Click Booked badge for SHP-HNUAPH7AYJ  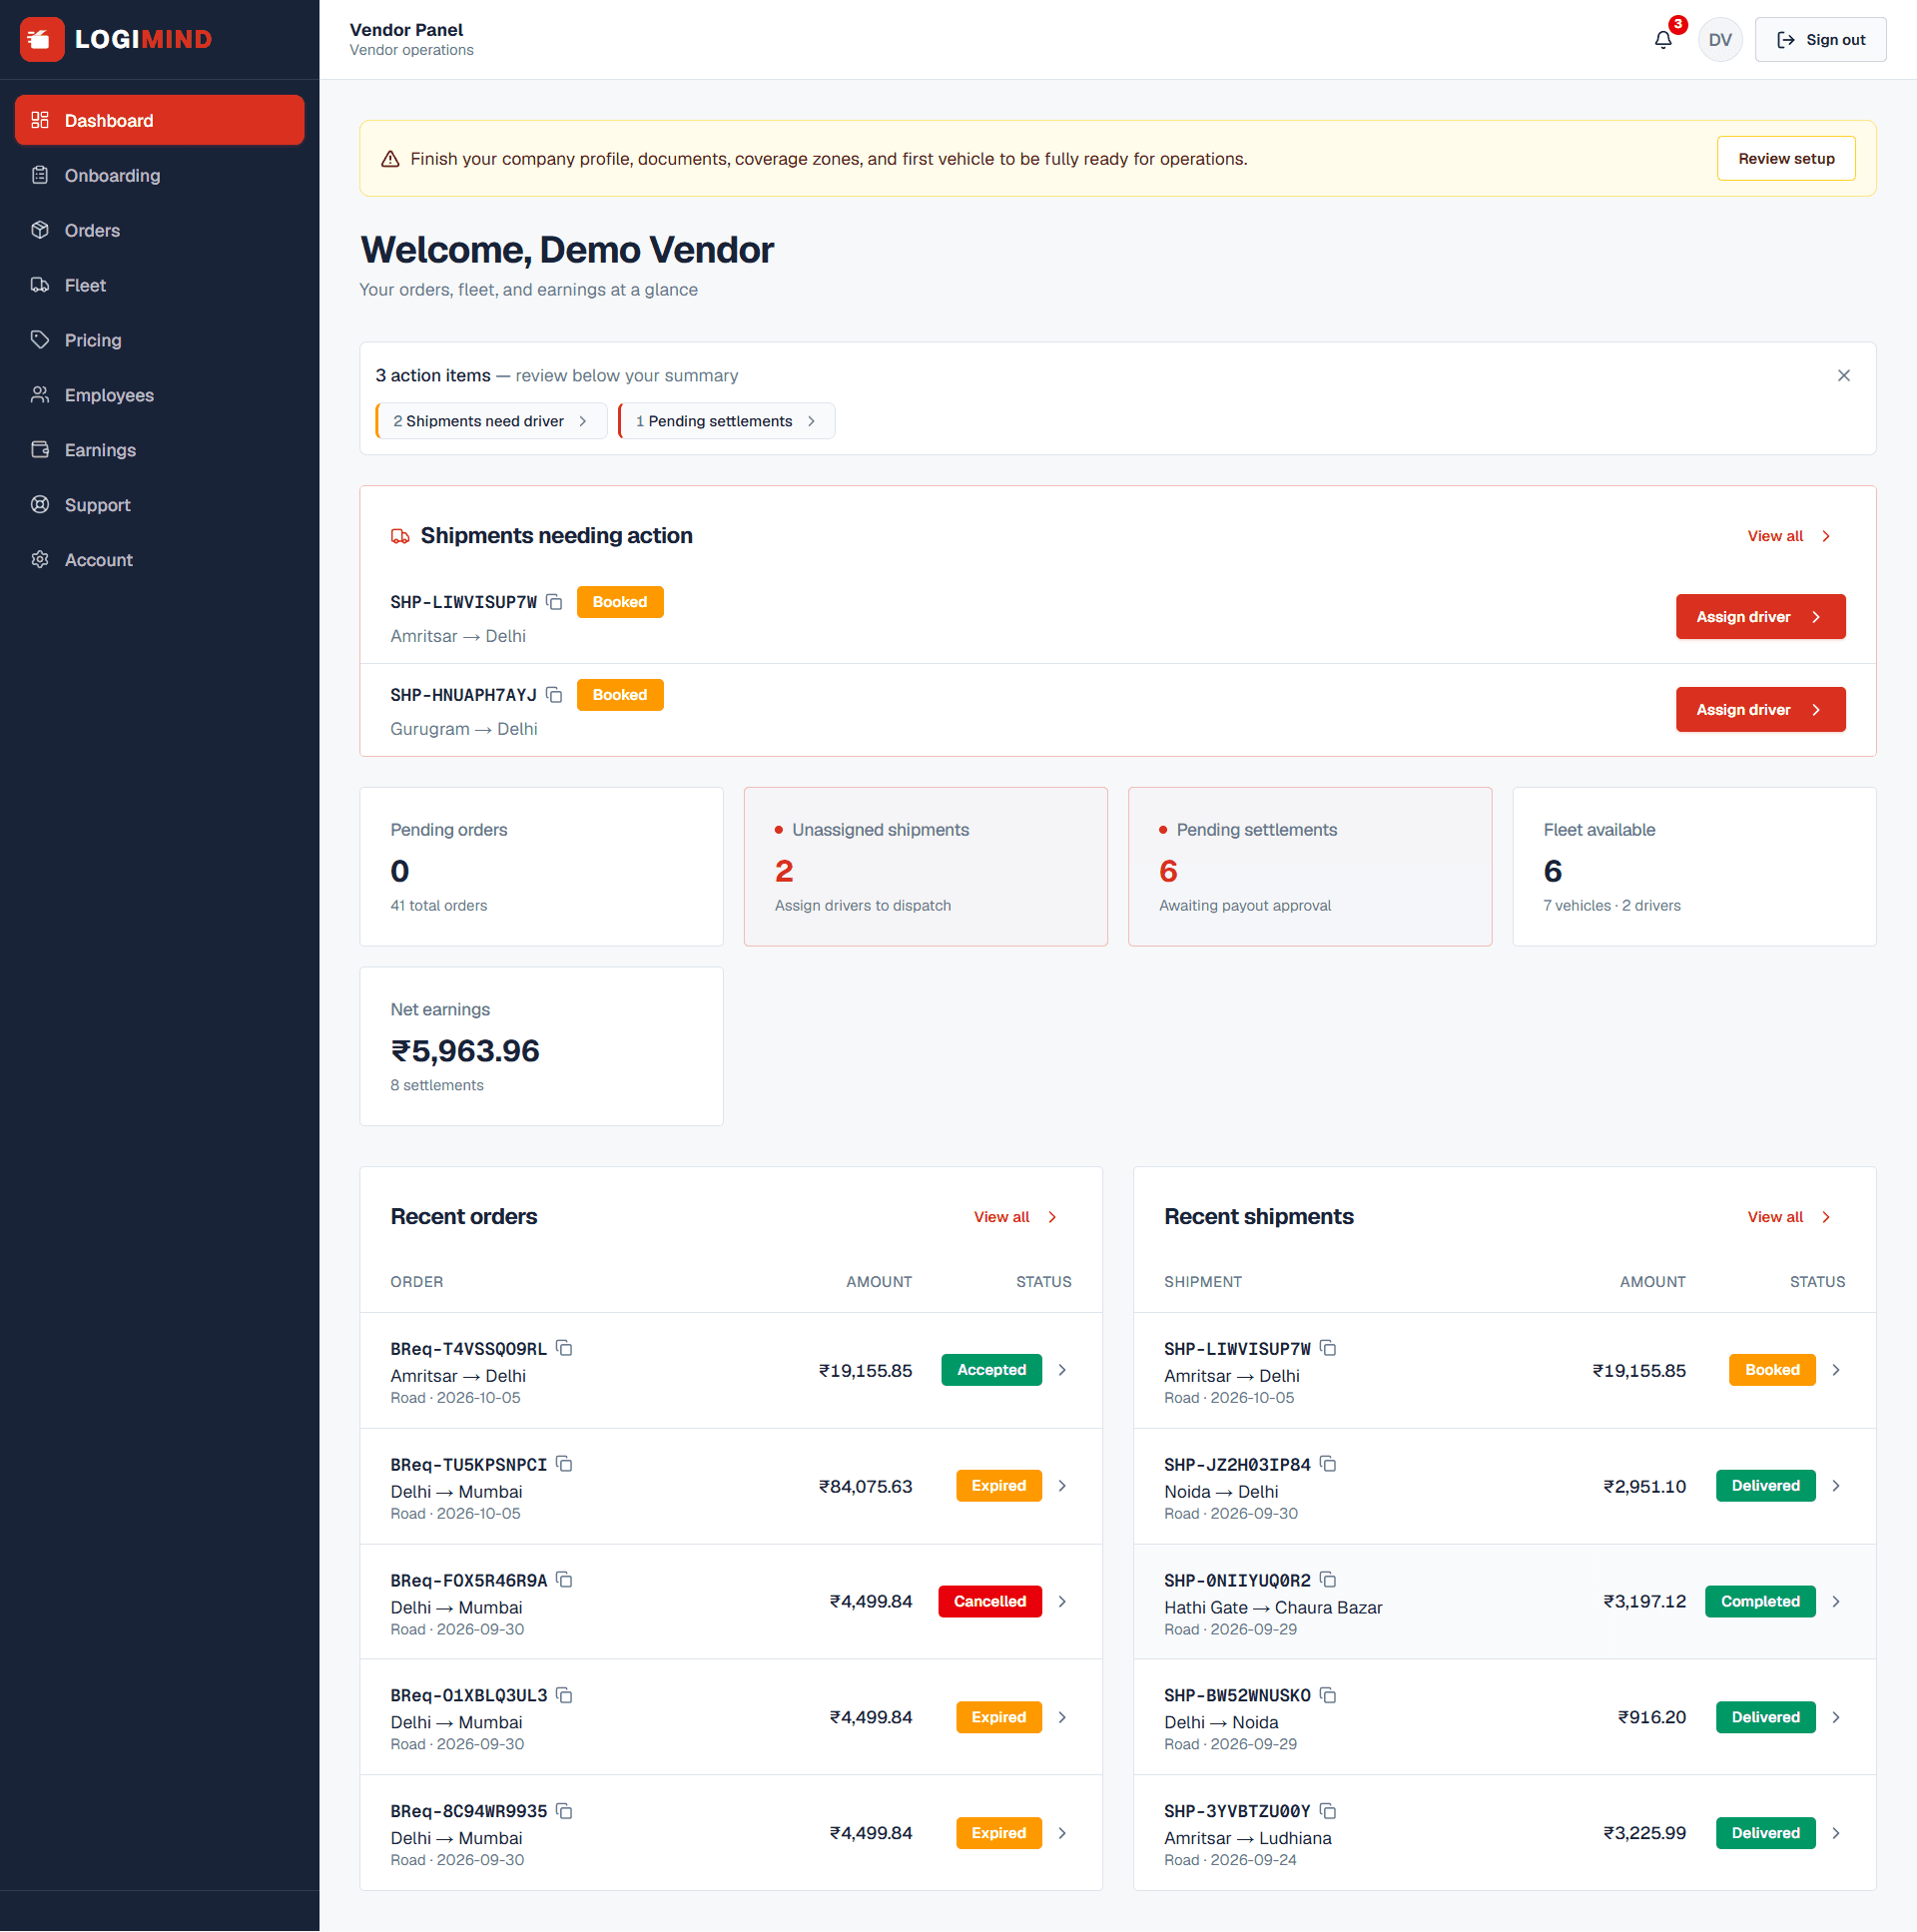tap(620, 695)
